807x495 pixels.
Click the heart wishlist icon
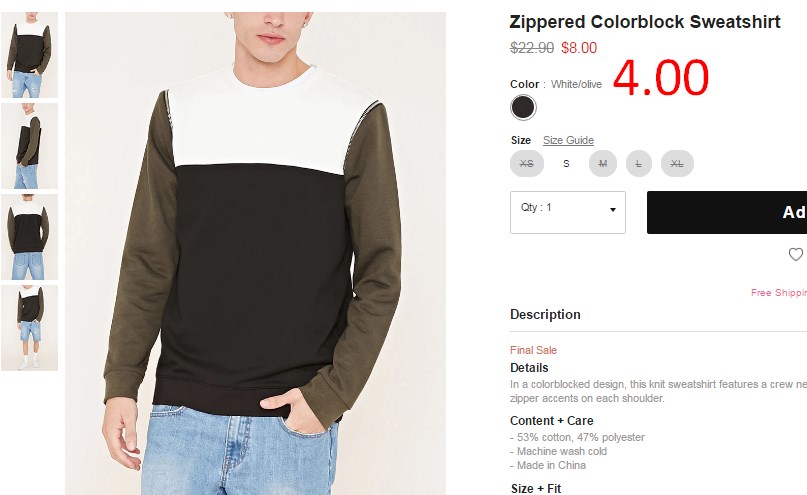point(796,254)
